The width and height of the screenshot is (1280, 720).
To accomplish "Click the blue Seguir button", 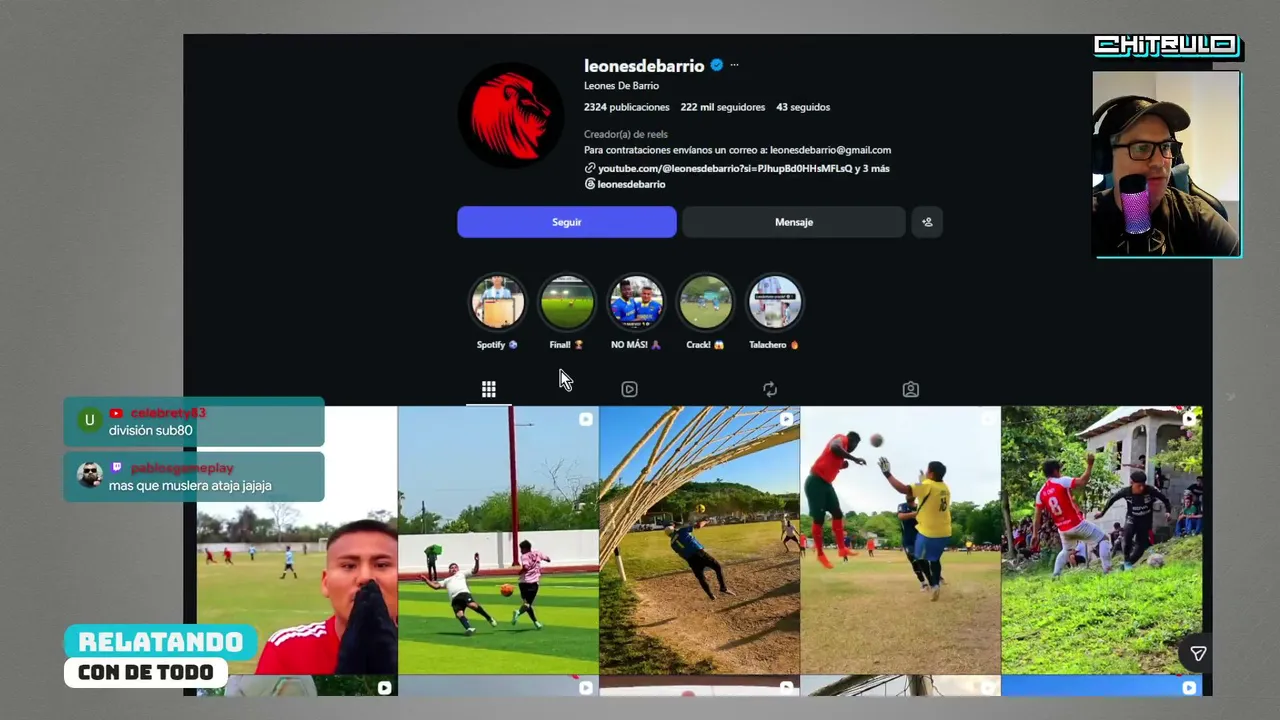I will pos(567,222).
